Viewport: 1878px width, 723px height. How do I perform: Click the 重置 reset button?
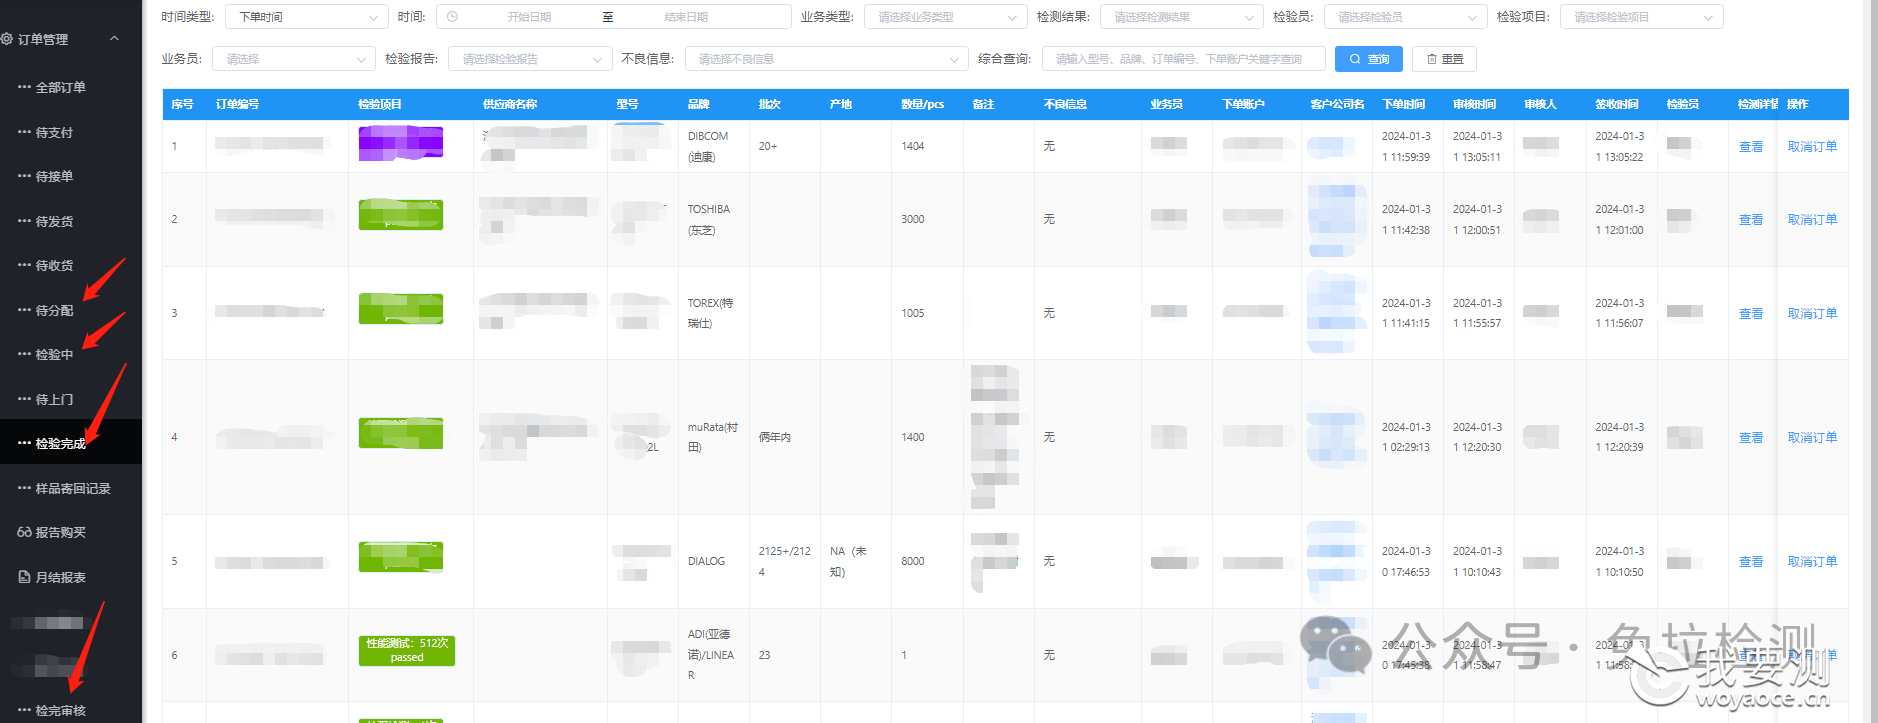(x=1444, y=59)
